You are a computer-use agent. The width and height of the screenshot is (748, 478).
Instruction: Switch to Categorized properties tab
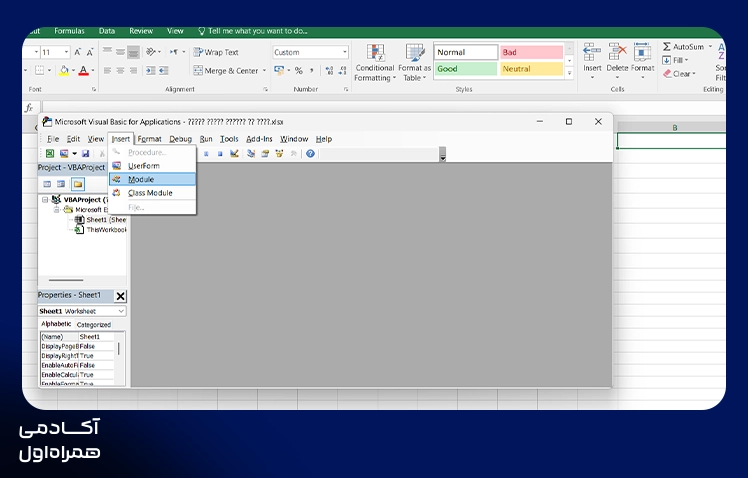[x=94, y=324]
